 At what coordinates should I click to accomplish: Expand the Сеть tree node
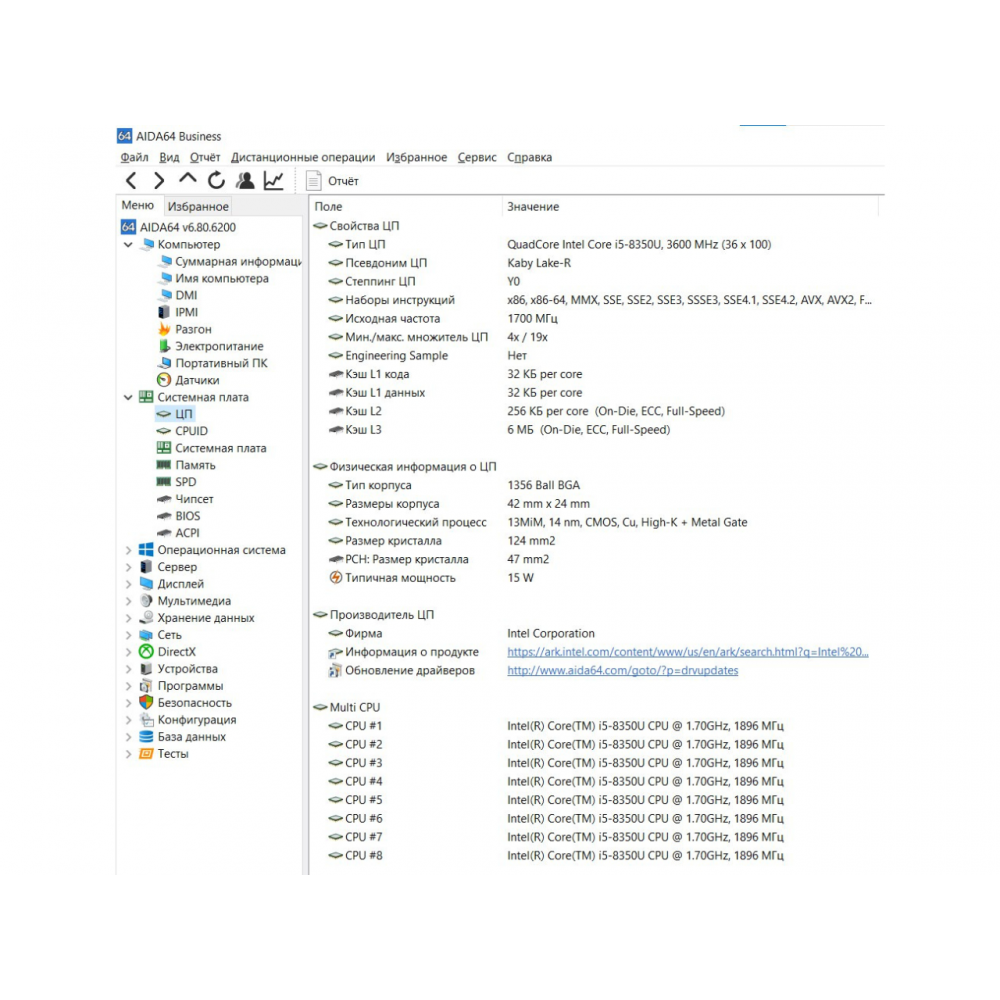tap(128, 635)
